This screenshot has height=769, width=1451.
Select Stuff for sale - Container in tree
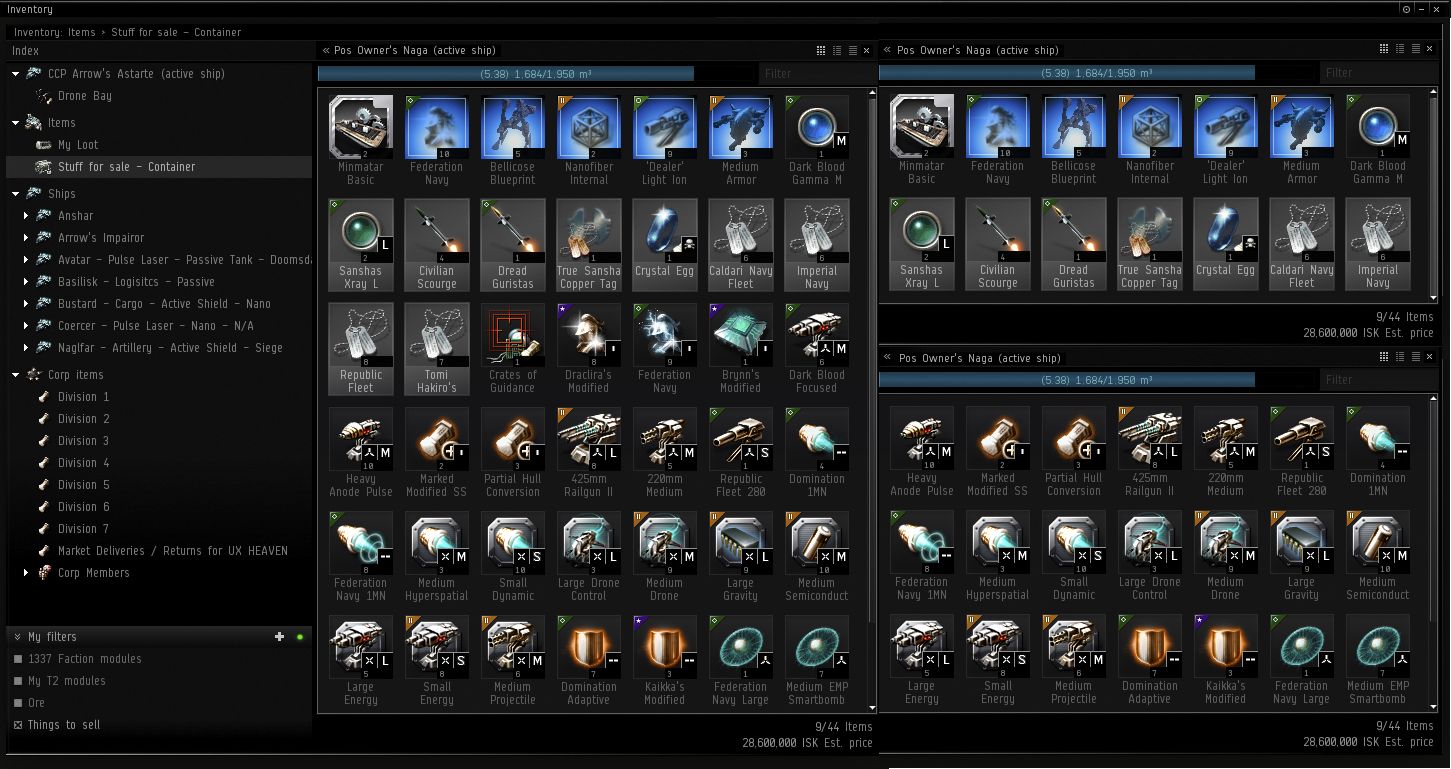(158, 167)
